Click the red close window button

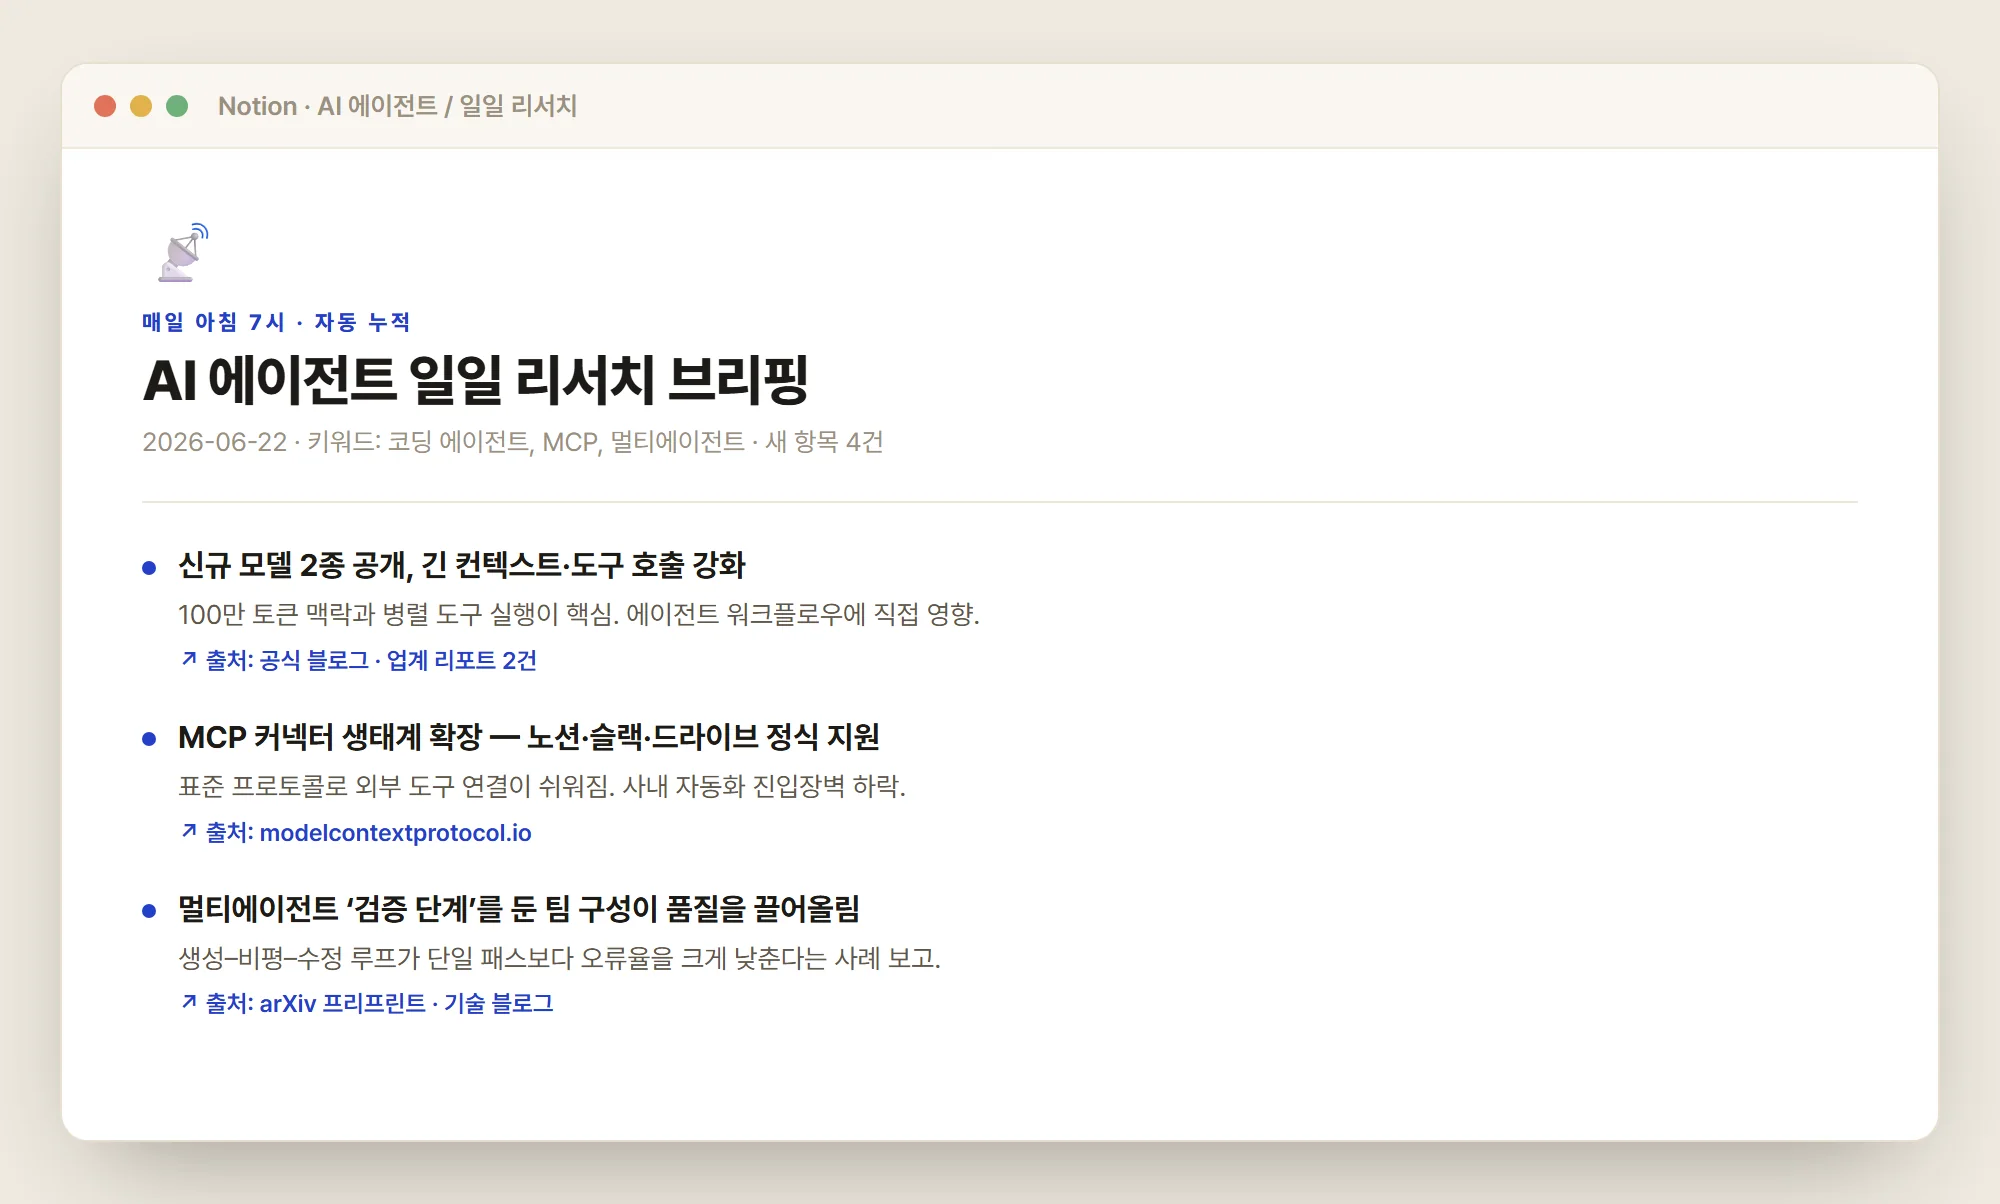click(x=105, y=106)
